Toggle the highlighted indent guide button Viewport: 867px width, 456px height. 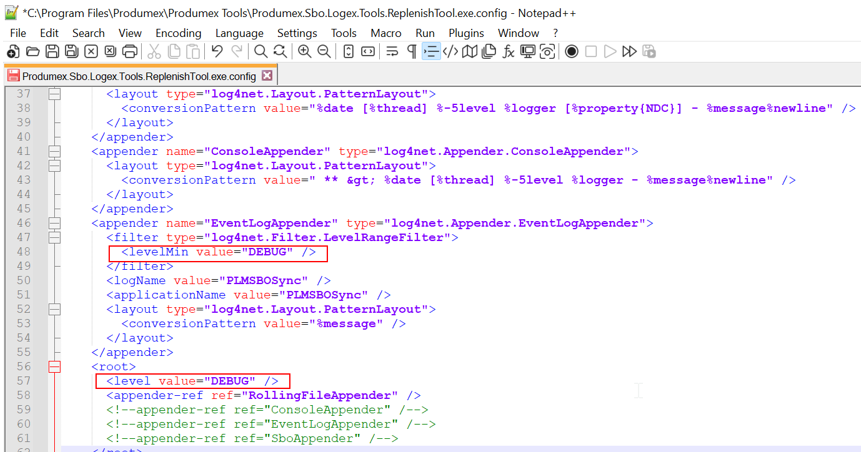coord(431,52)
